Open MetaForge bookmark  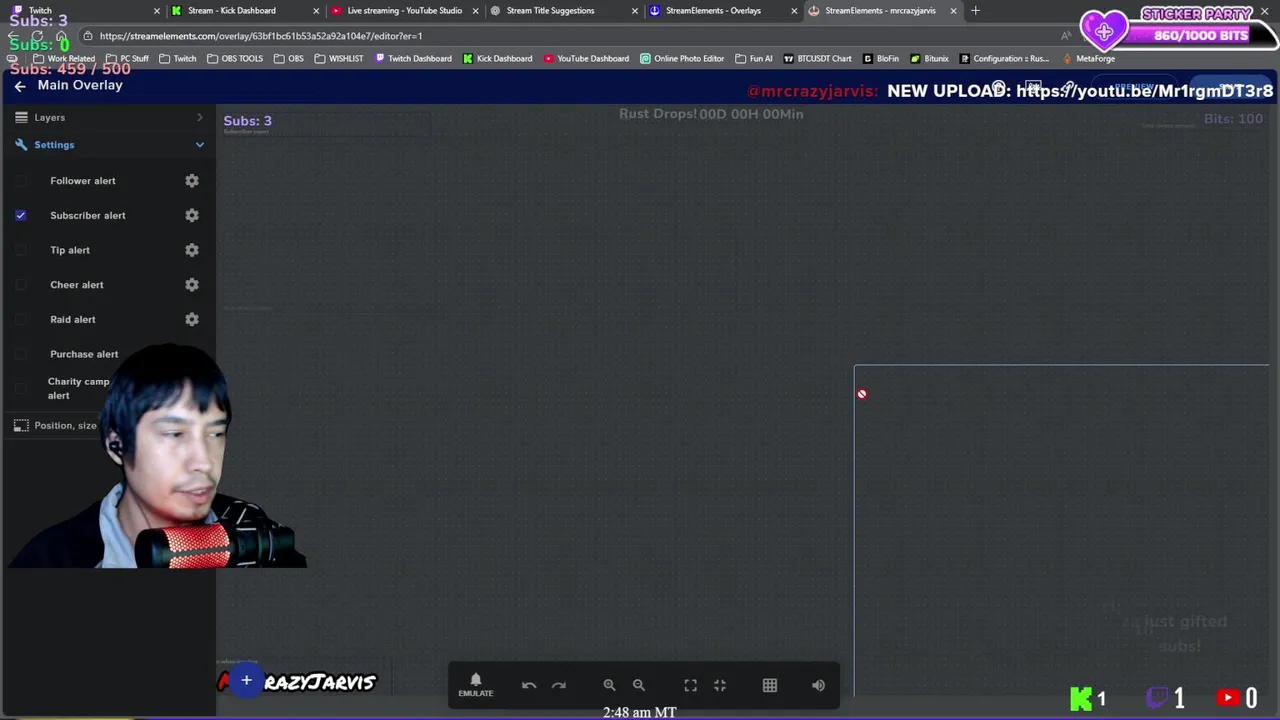click(x=1089, y=58)
